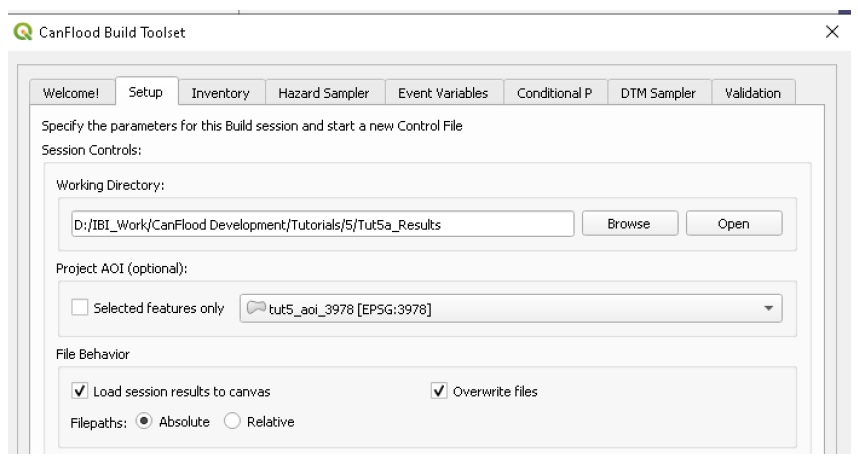Toggle the Overwrite files checkbox
This screenshot has width=858, height=471.
coord(439,391)
